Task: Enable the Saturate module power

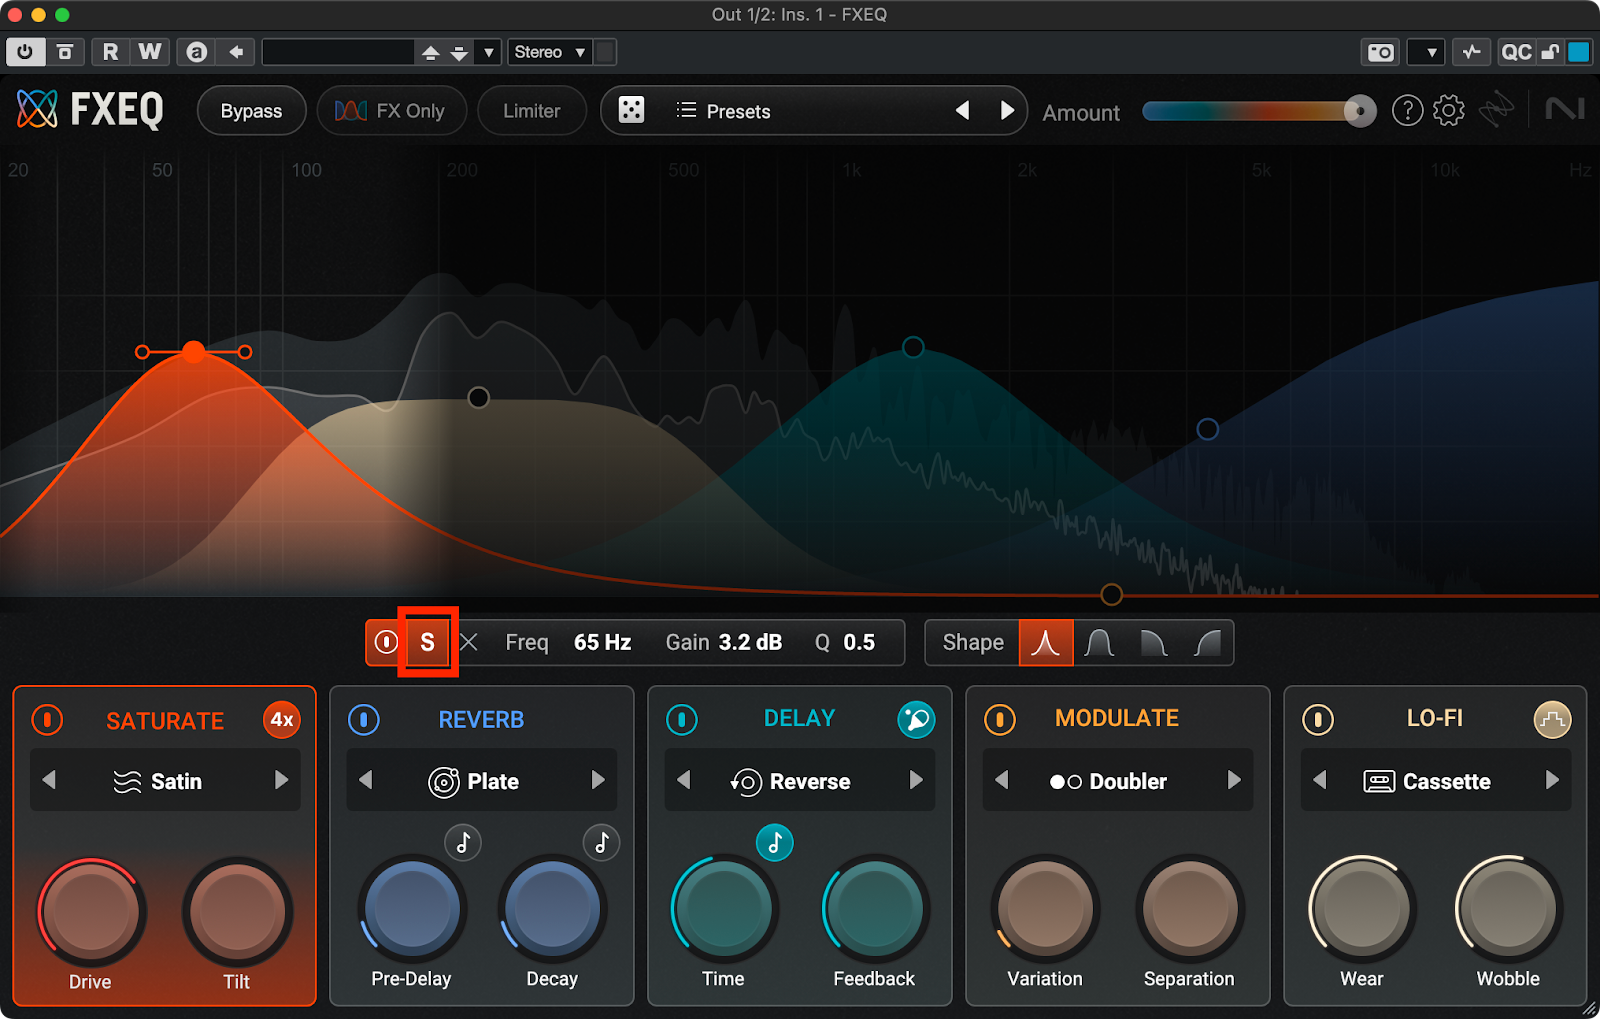Action: coord(47,720)
